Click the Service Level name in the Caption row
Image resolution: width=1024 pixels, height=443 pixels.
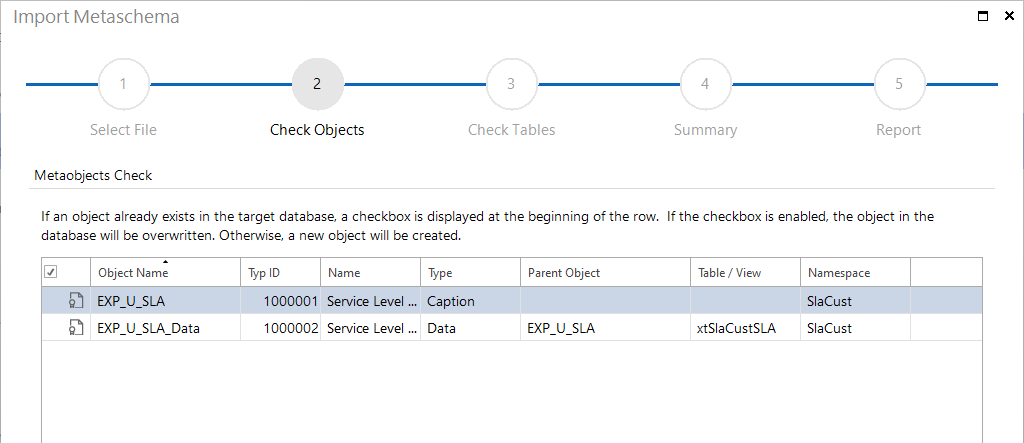coord(371,302)
